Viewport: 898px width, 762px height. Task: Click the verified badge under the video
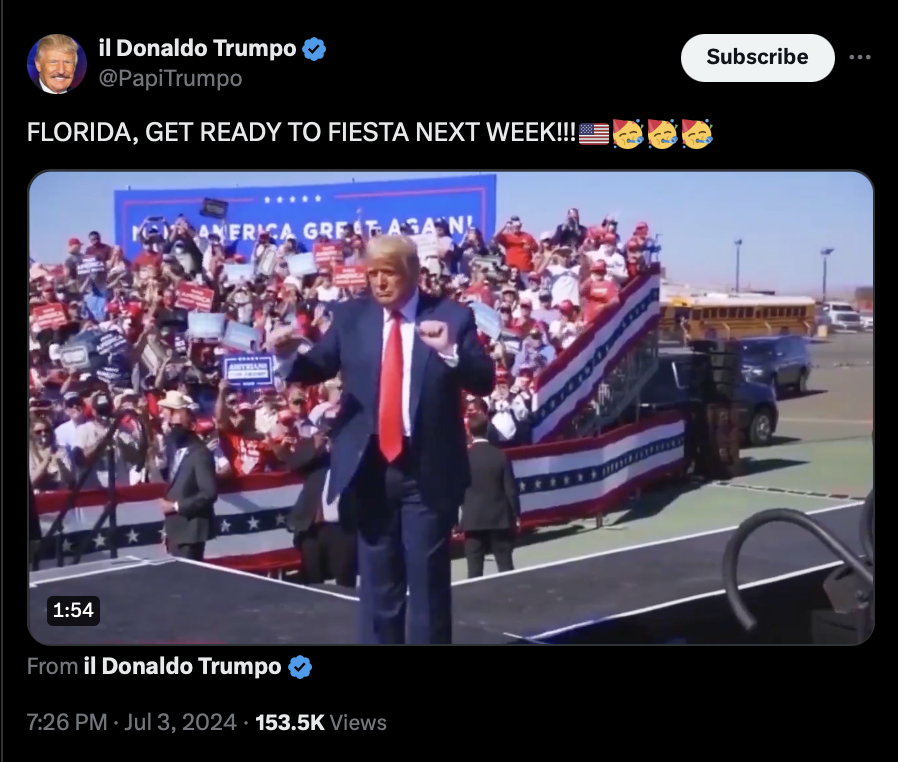300,667
